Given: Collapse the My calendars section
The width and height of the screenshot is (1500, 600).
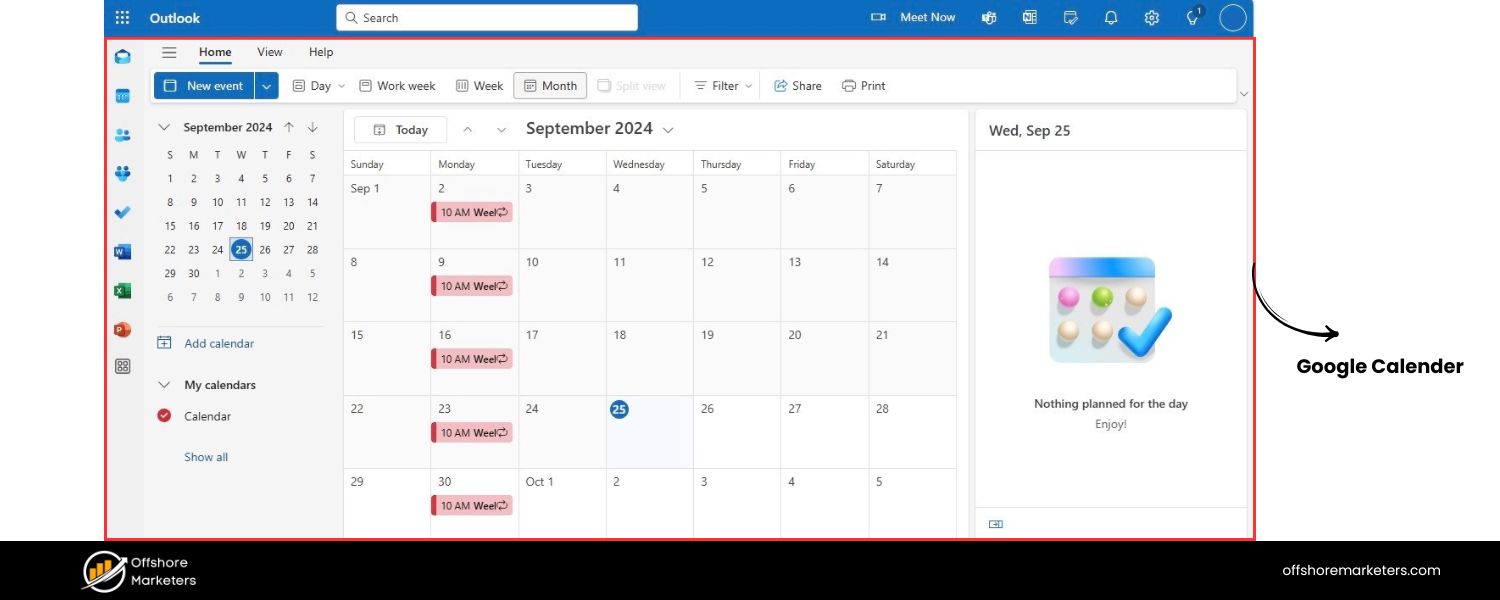Looking at the screenshot, I should click(x=164, y=385).
